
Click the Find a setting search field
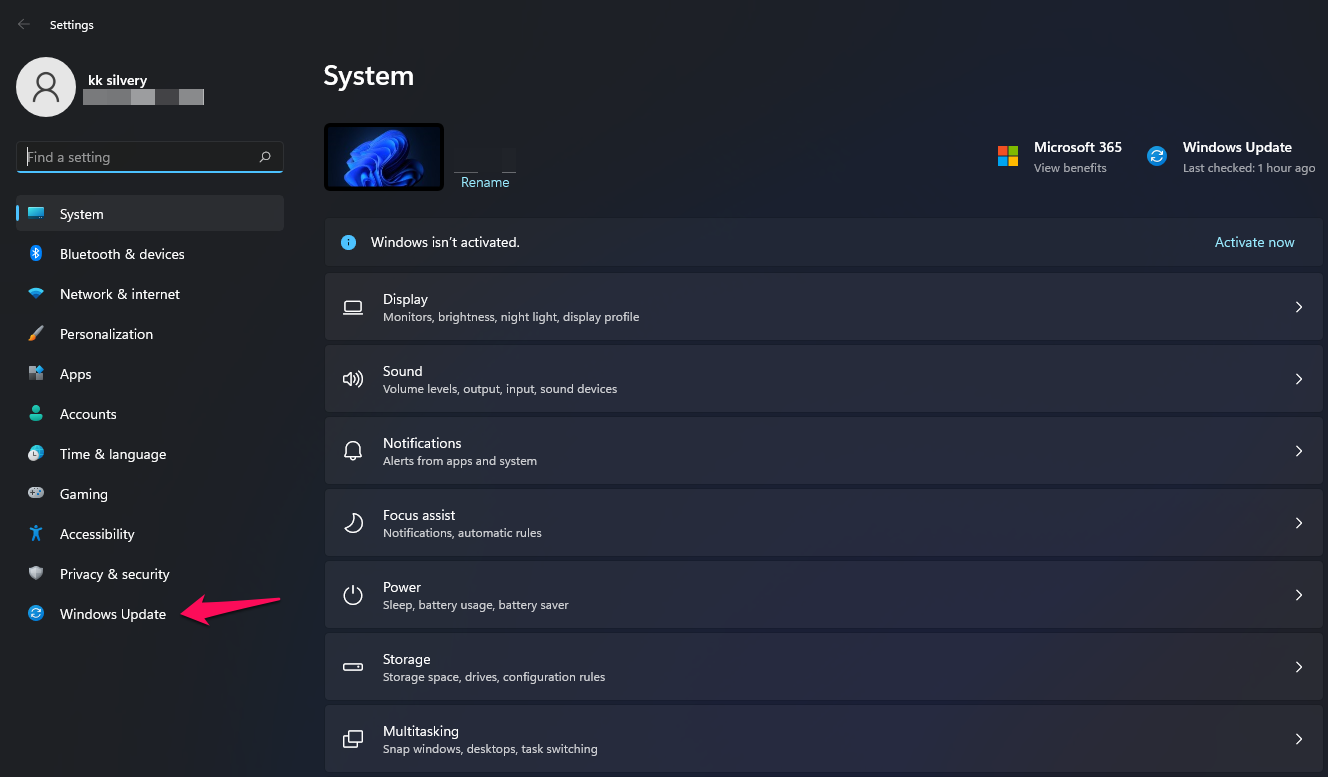[149, 157]
